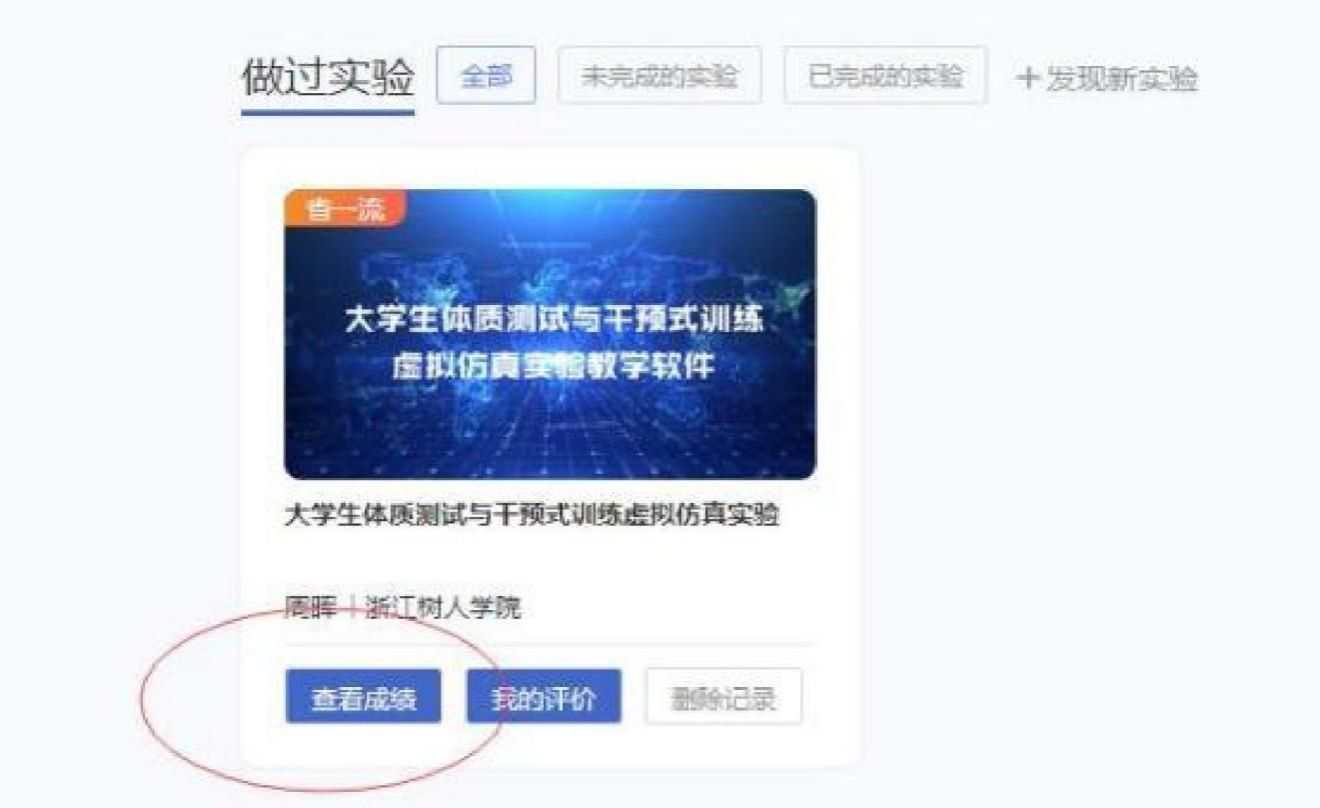This screenshot has height=808, width=1320.
Task: Click the 查看成绩 button
Action: pos(362,696)
